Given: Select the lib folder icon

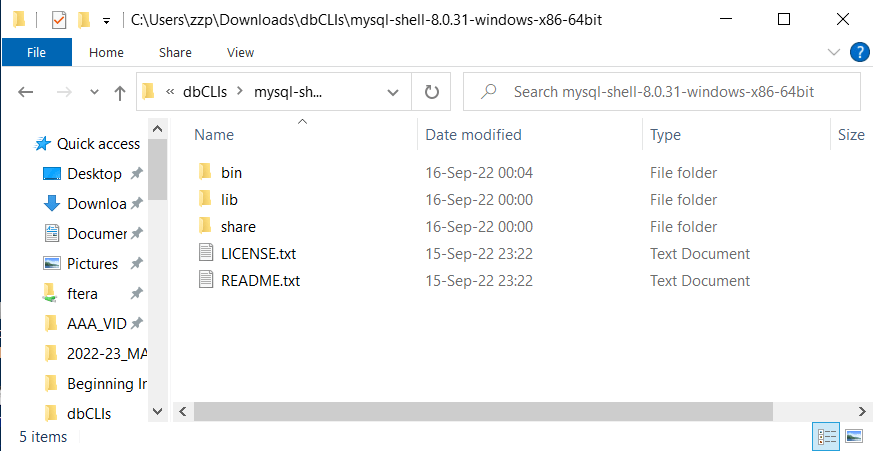Looking at the screenshot, I should pyautogui.click(x=205, y=198).
